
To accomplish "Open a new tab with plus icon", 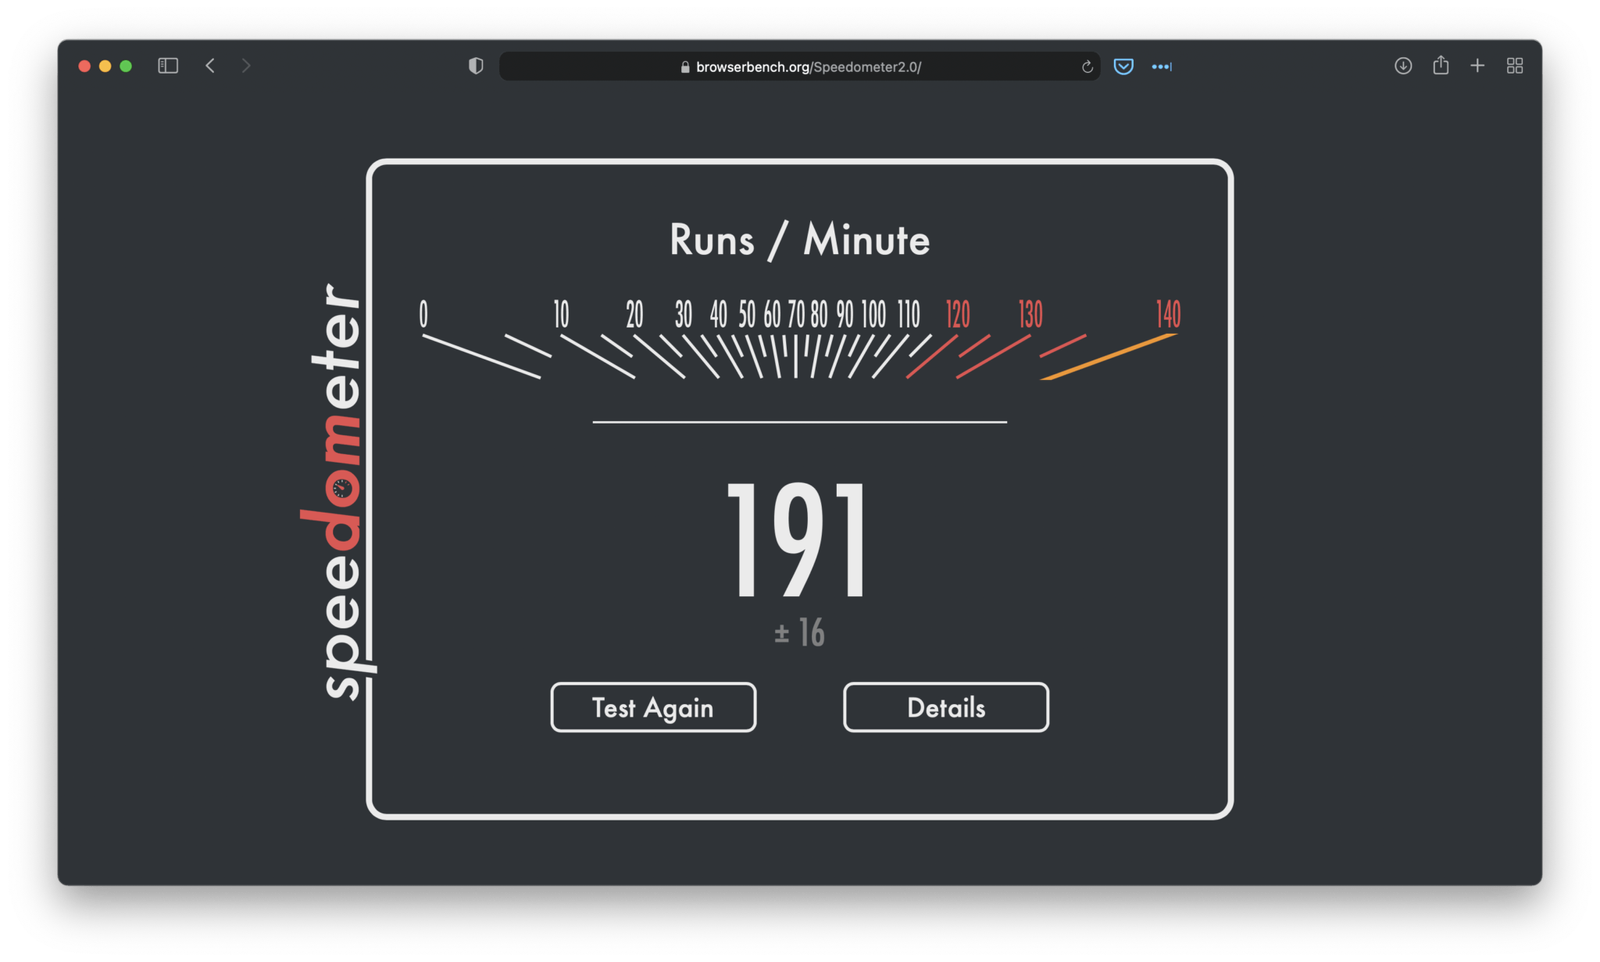I will point(1477,66).
